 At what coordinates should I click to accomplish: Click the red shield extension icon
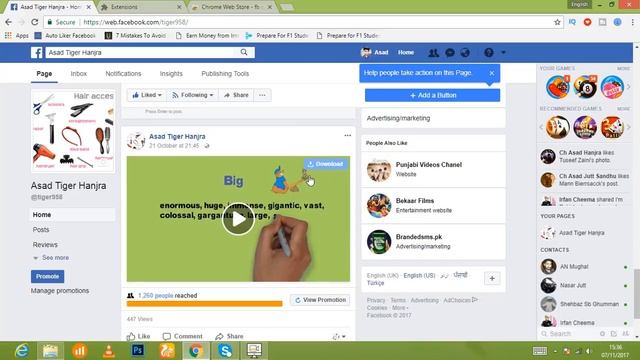[587, 22]
